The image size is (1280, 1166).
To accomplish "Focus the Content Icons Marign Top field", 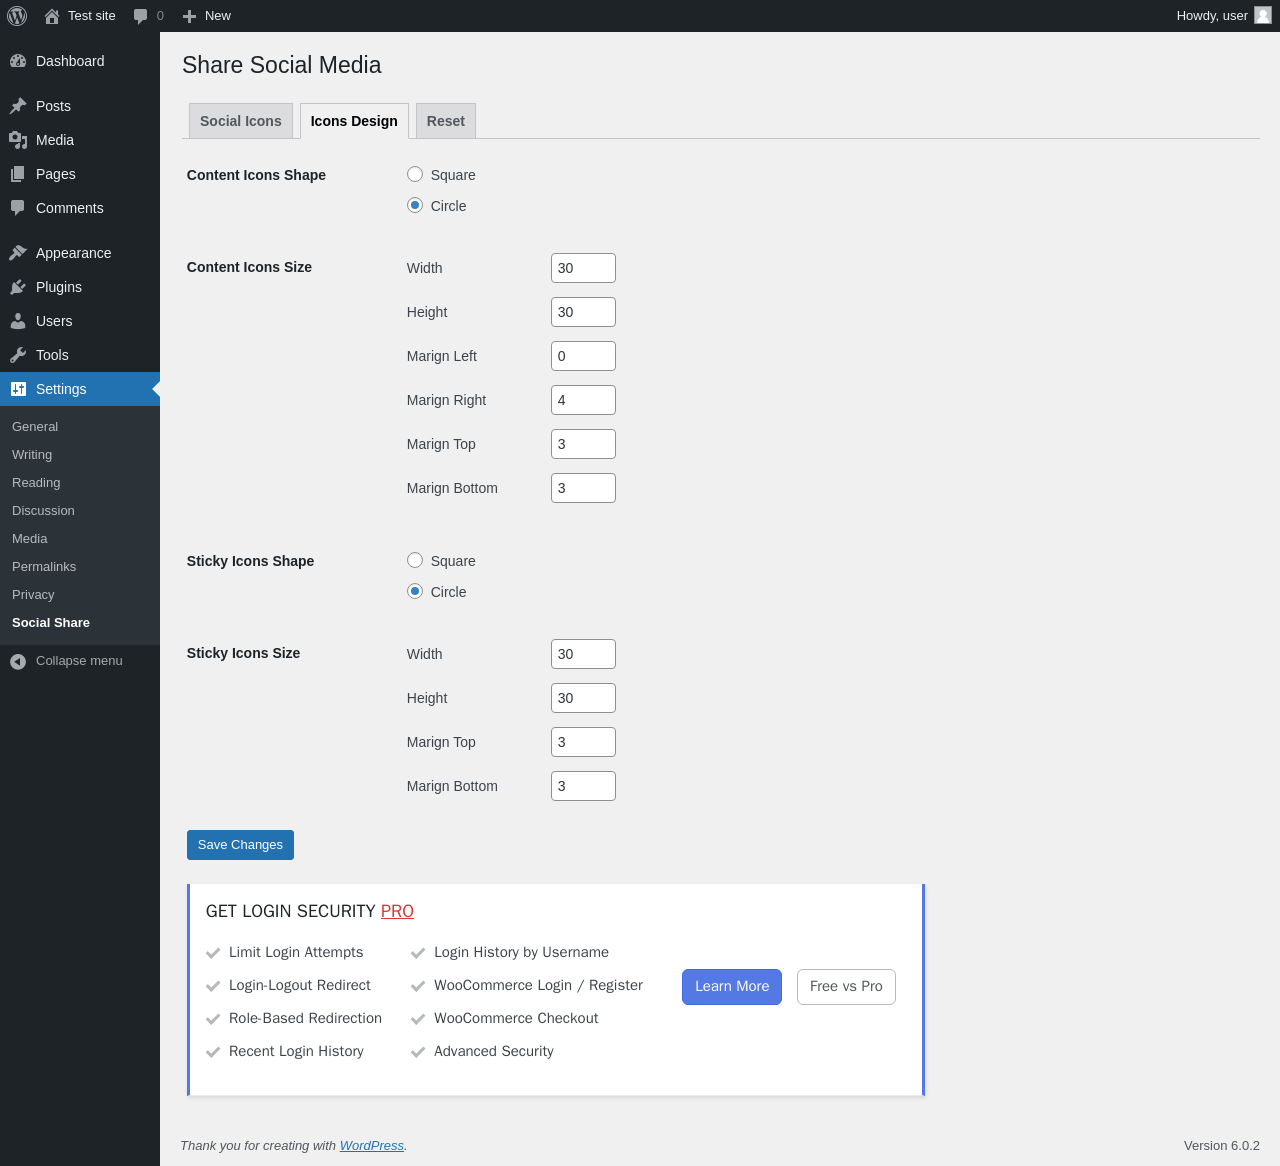I will [x=583, y=444].
